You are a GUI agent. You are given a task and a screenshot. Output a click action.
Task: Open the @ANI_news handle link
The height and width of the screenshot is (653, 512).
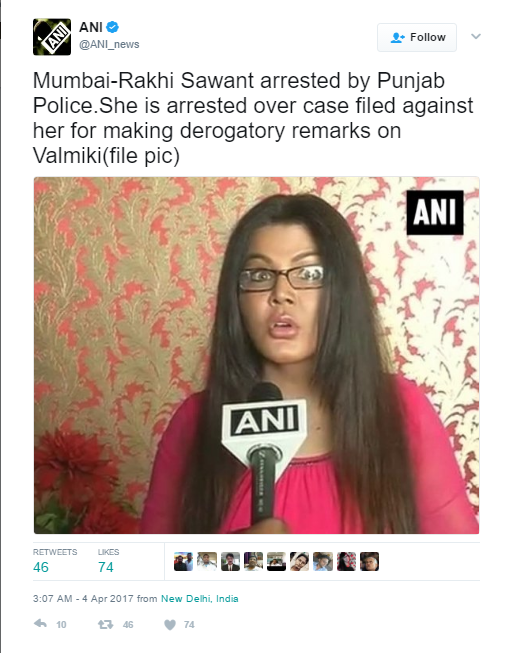[109, 44]
